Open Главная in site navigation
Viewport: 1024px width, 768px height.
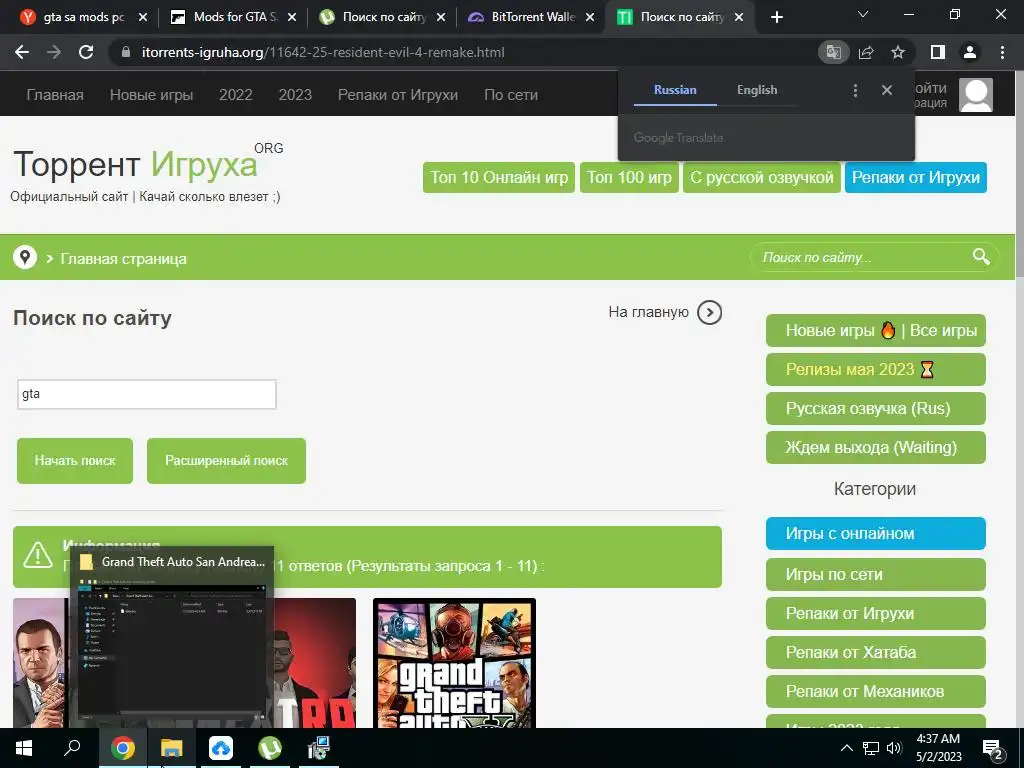55,95
